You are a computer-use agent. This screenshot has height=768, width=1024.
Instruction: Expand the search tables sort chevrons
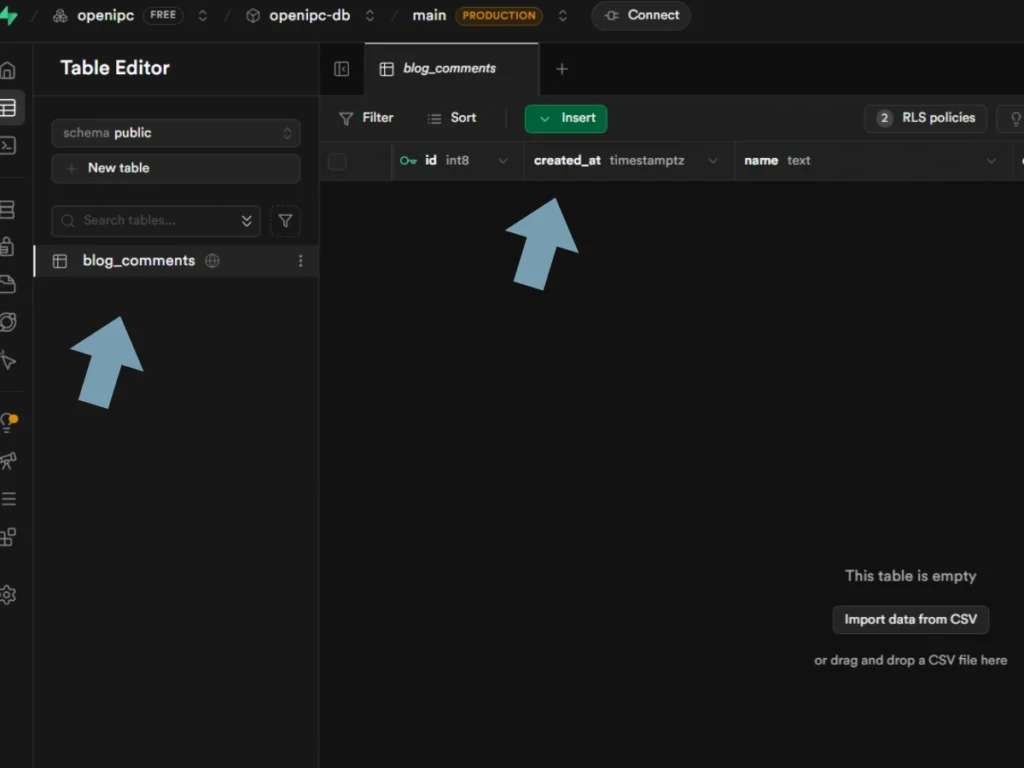click(246, 221)
